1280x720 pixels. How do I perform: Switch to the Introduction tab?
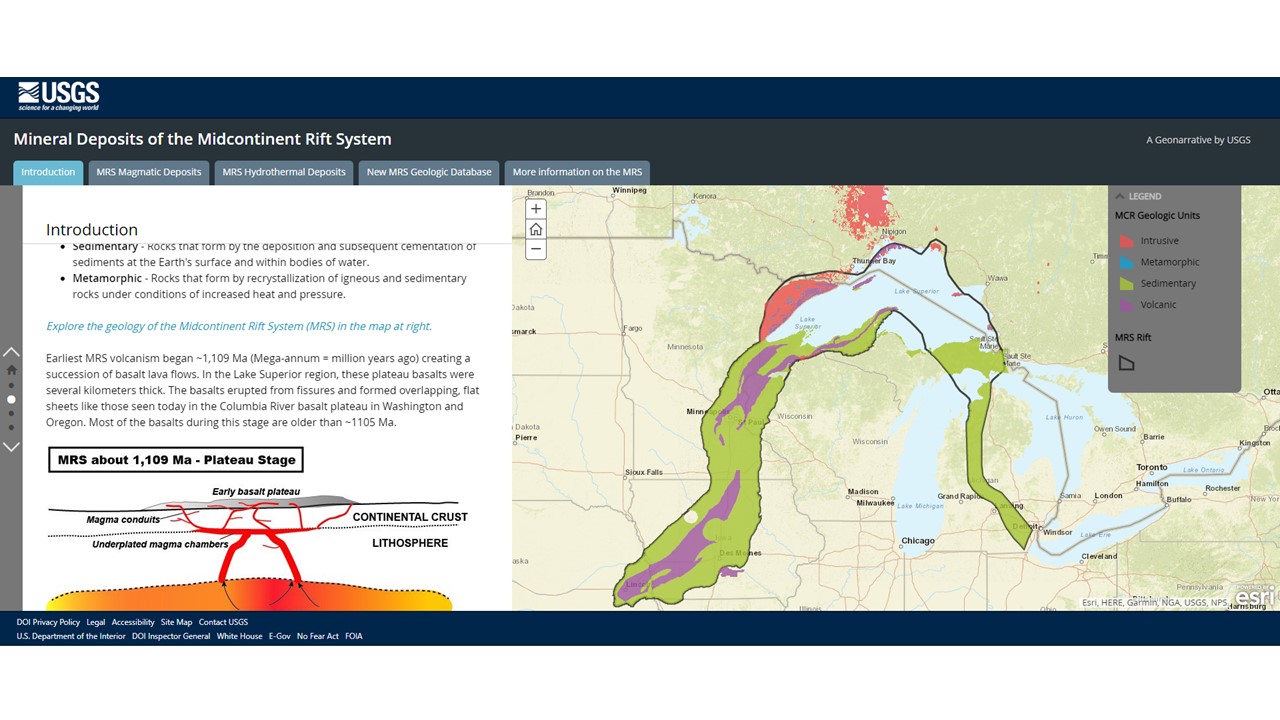tap(48, 172)
